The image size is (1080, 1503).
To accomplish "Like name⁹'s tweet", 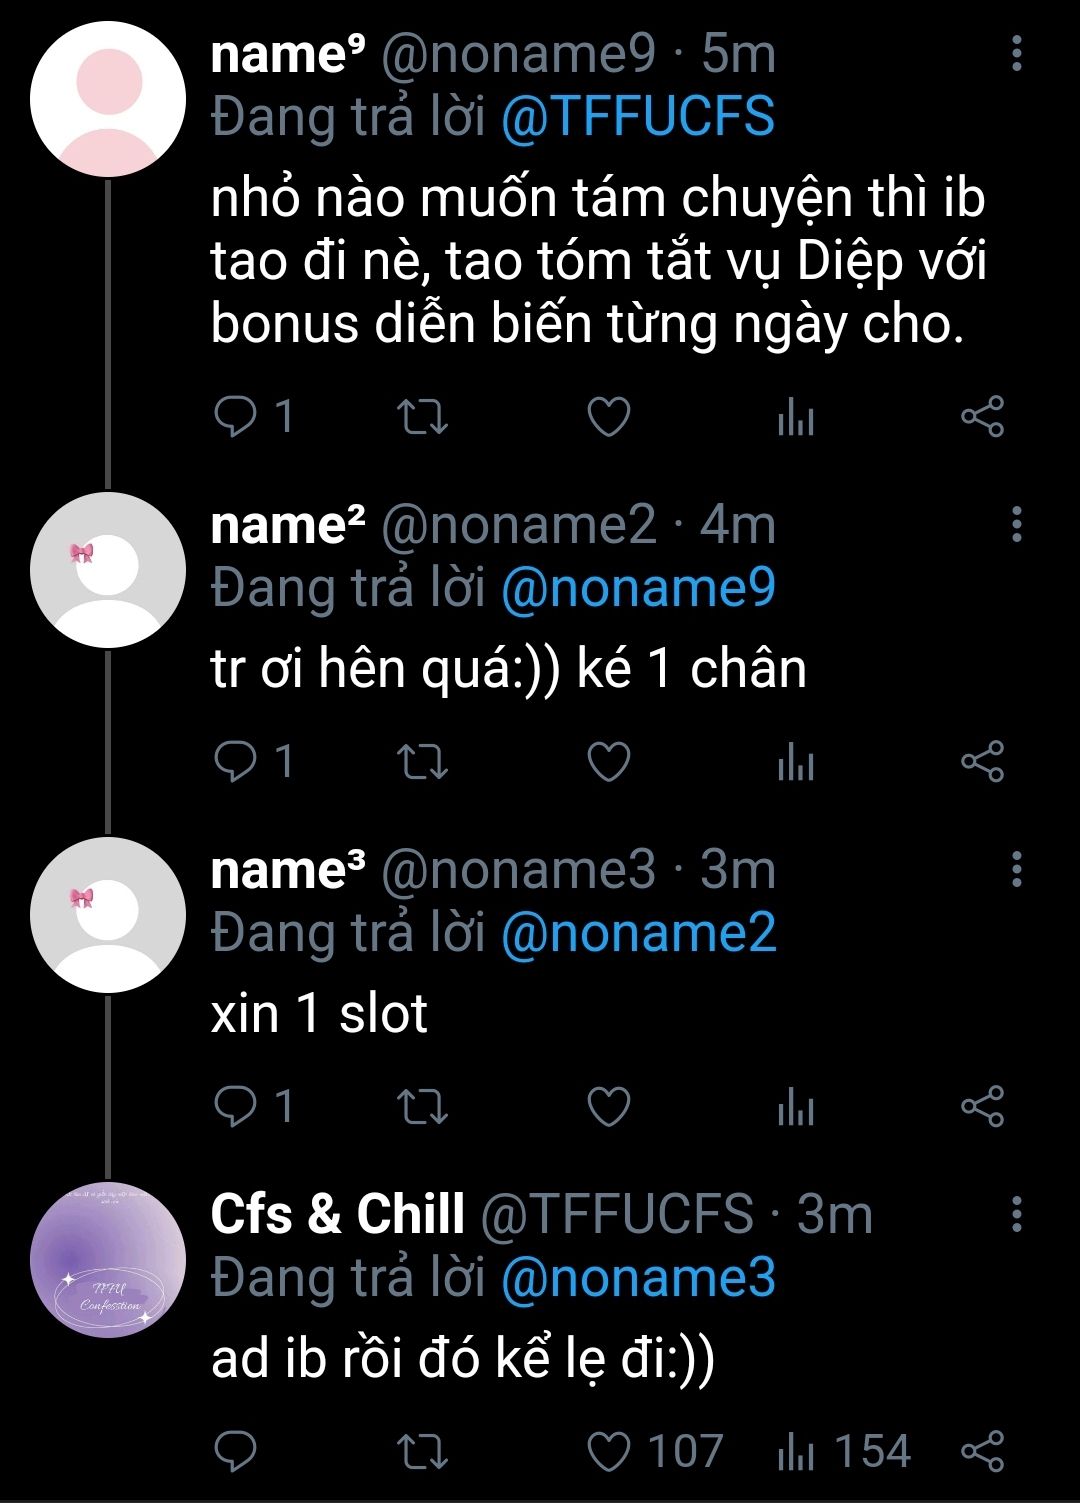I will pyautogui.click(x=608, y=417).
